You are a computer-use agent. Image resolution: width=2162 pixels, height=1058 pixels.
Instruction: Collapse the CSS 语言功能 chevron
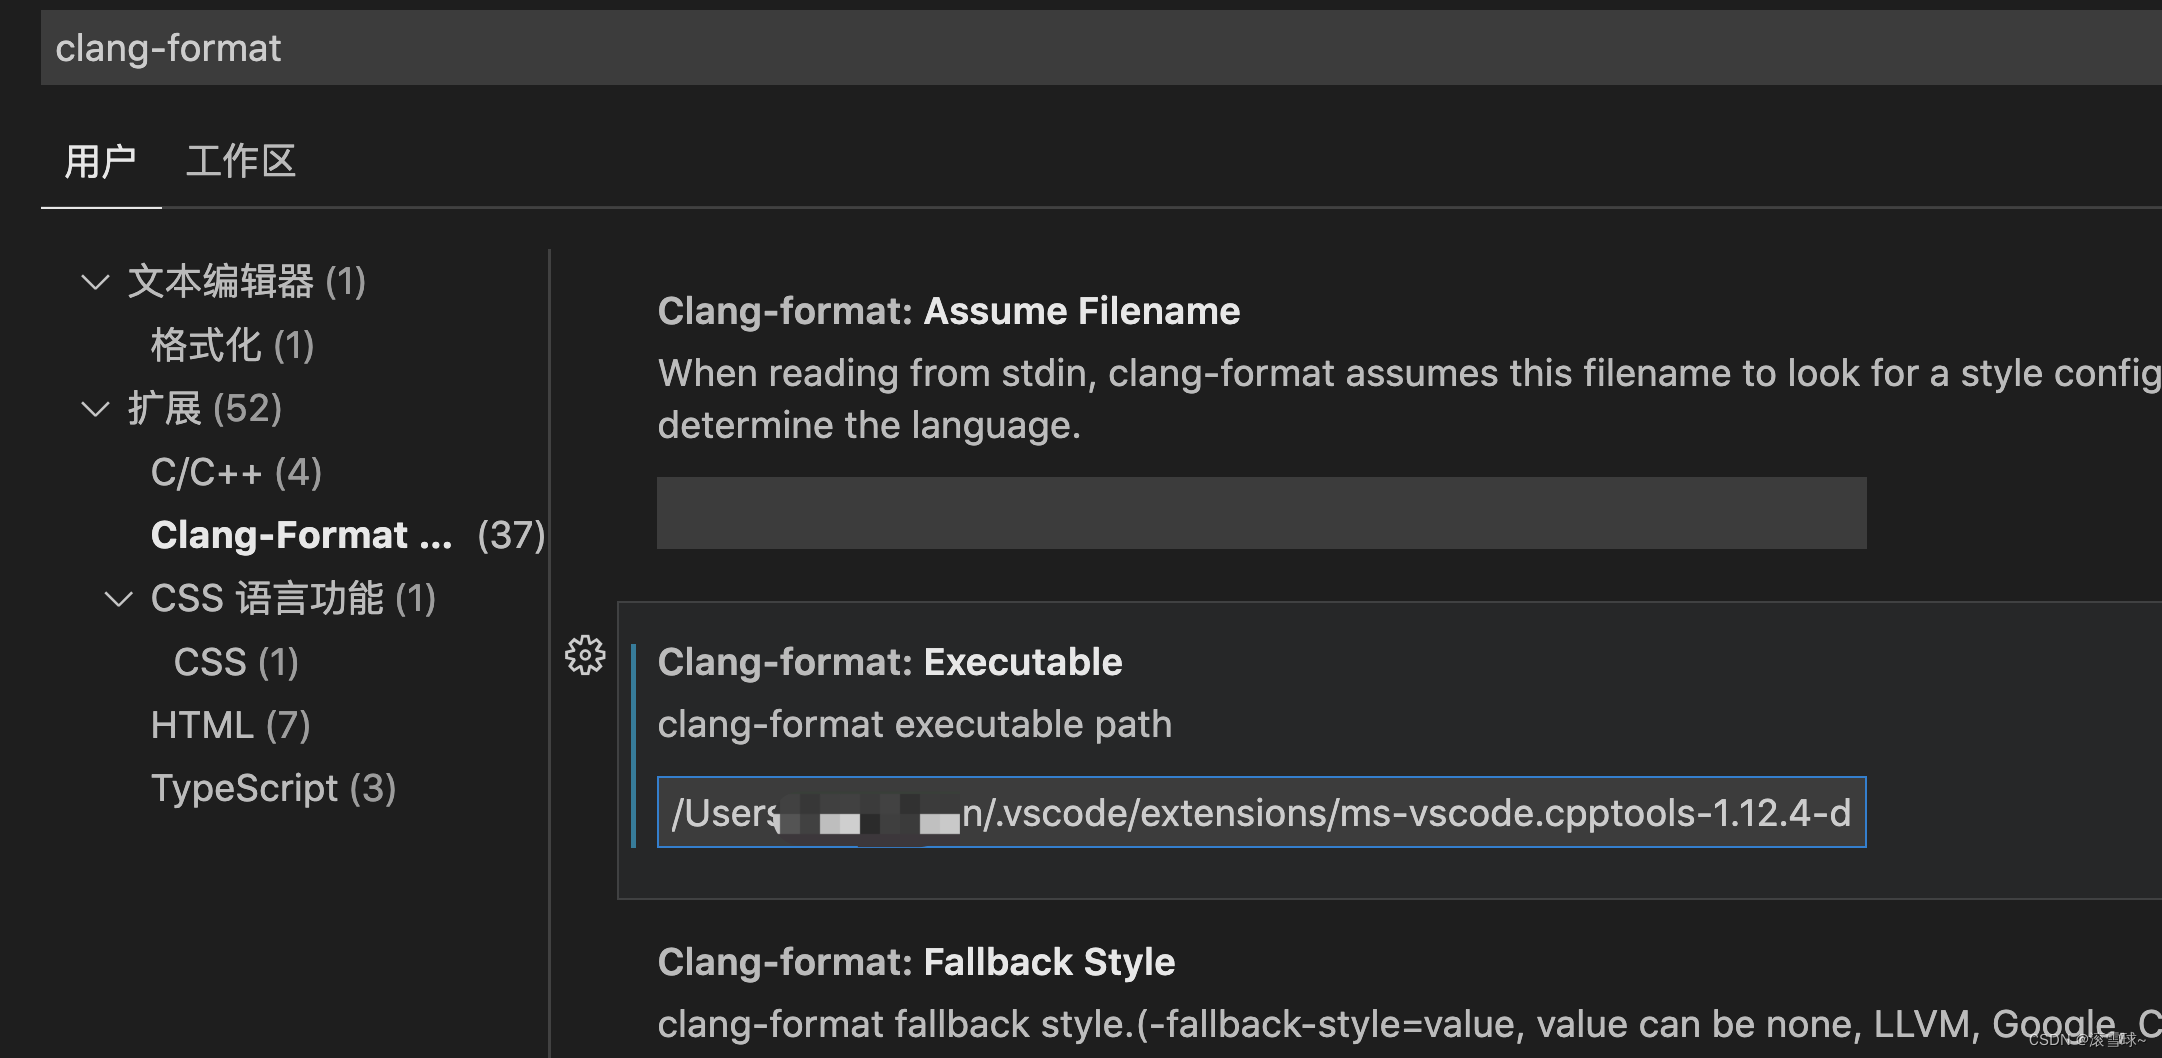point(119,599)
